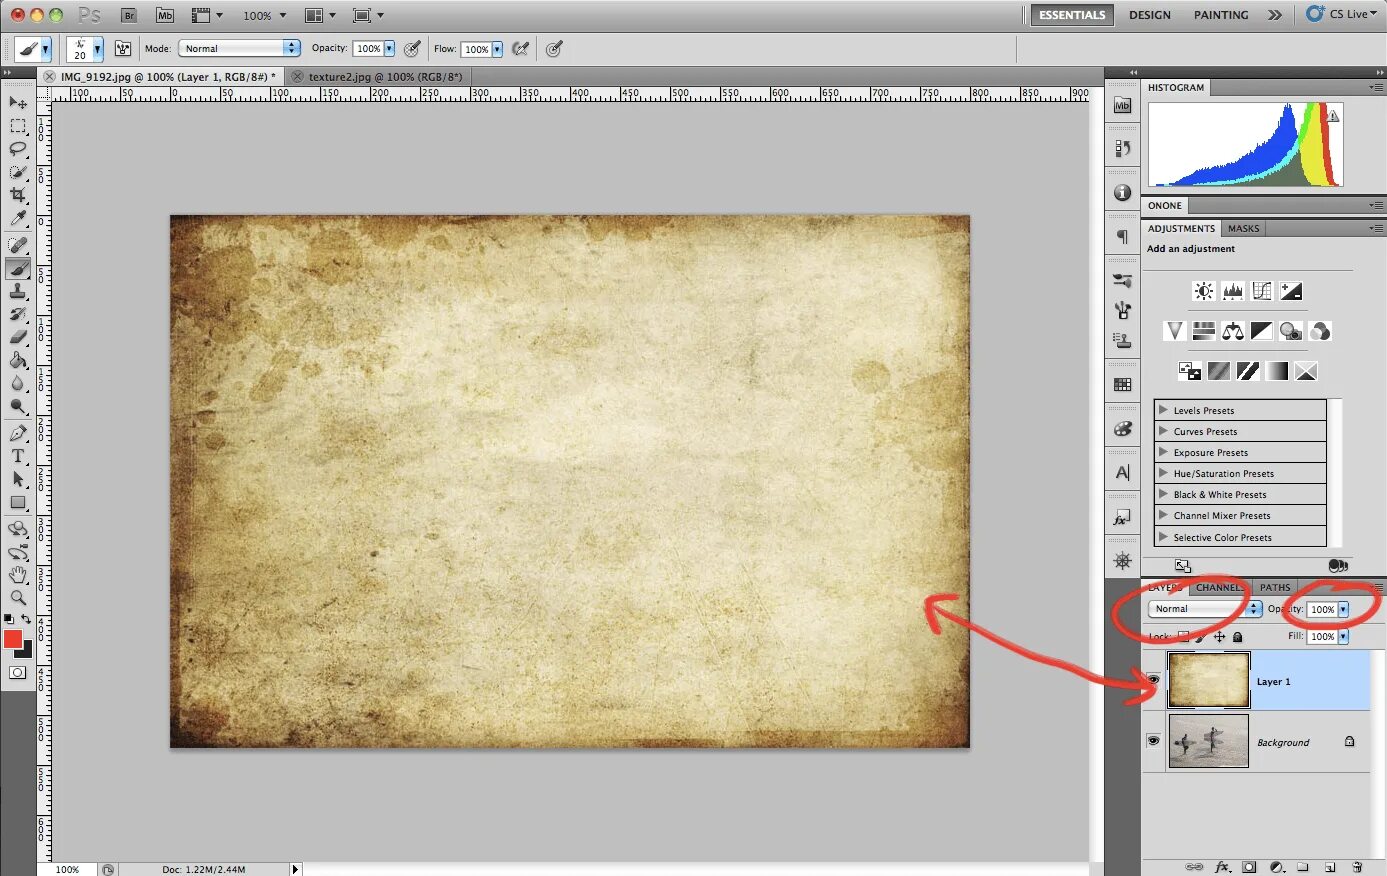Expand the Levels Presets list
1387x876 pixels.
click(1164, 410)
